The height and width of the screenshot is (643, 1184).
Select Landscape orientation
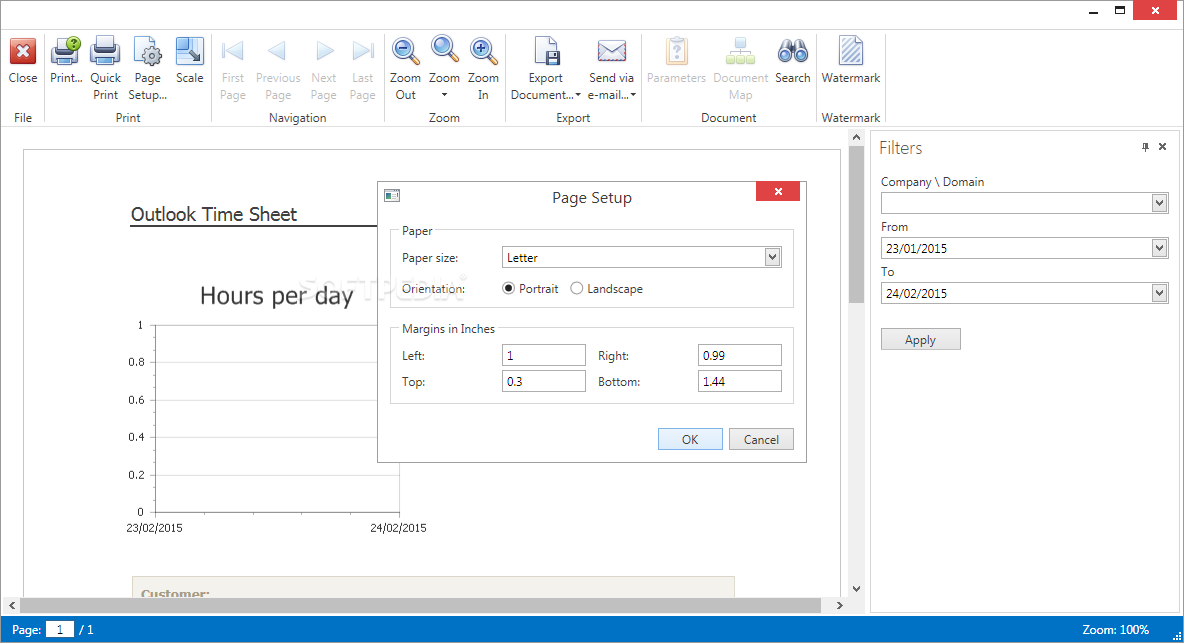(x=577, y=288)
